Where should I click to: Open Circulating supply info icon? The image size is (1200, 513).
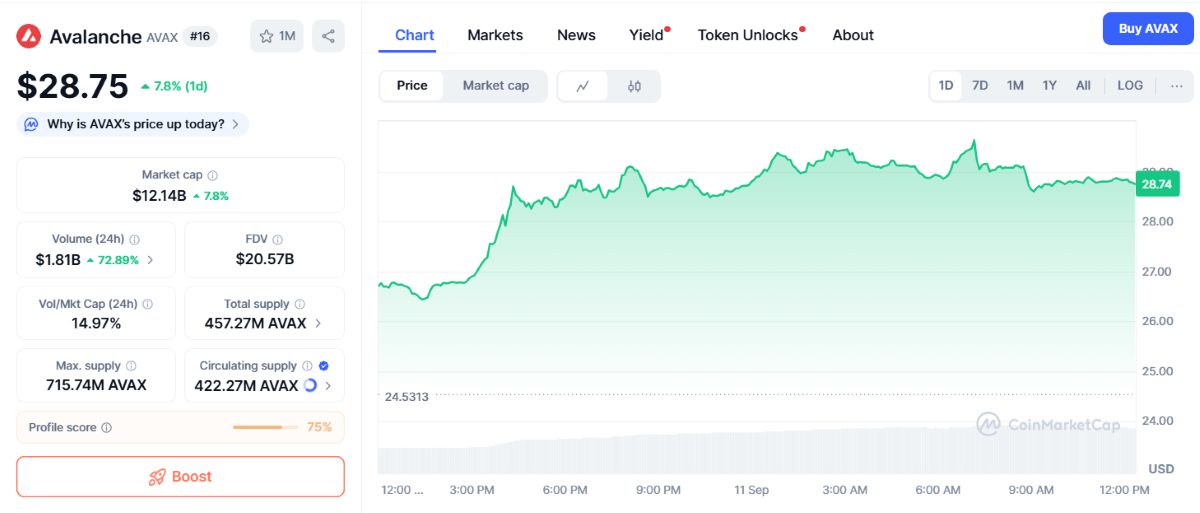click(x=307, y=366)
